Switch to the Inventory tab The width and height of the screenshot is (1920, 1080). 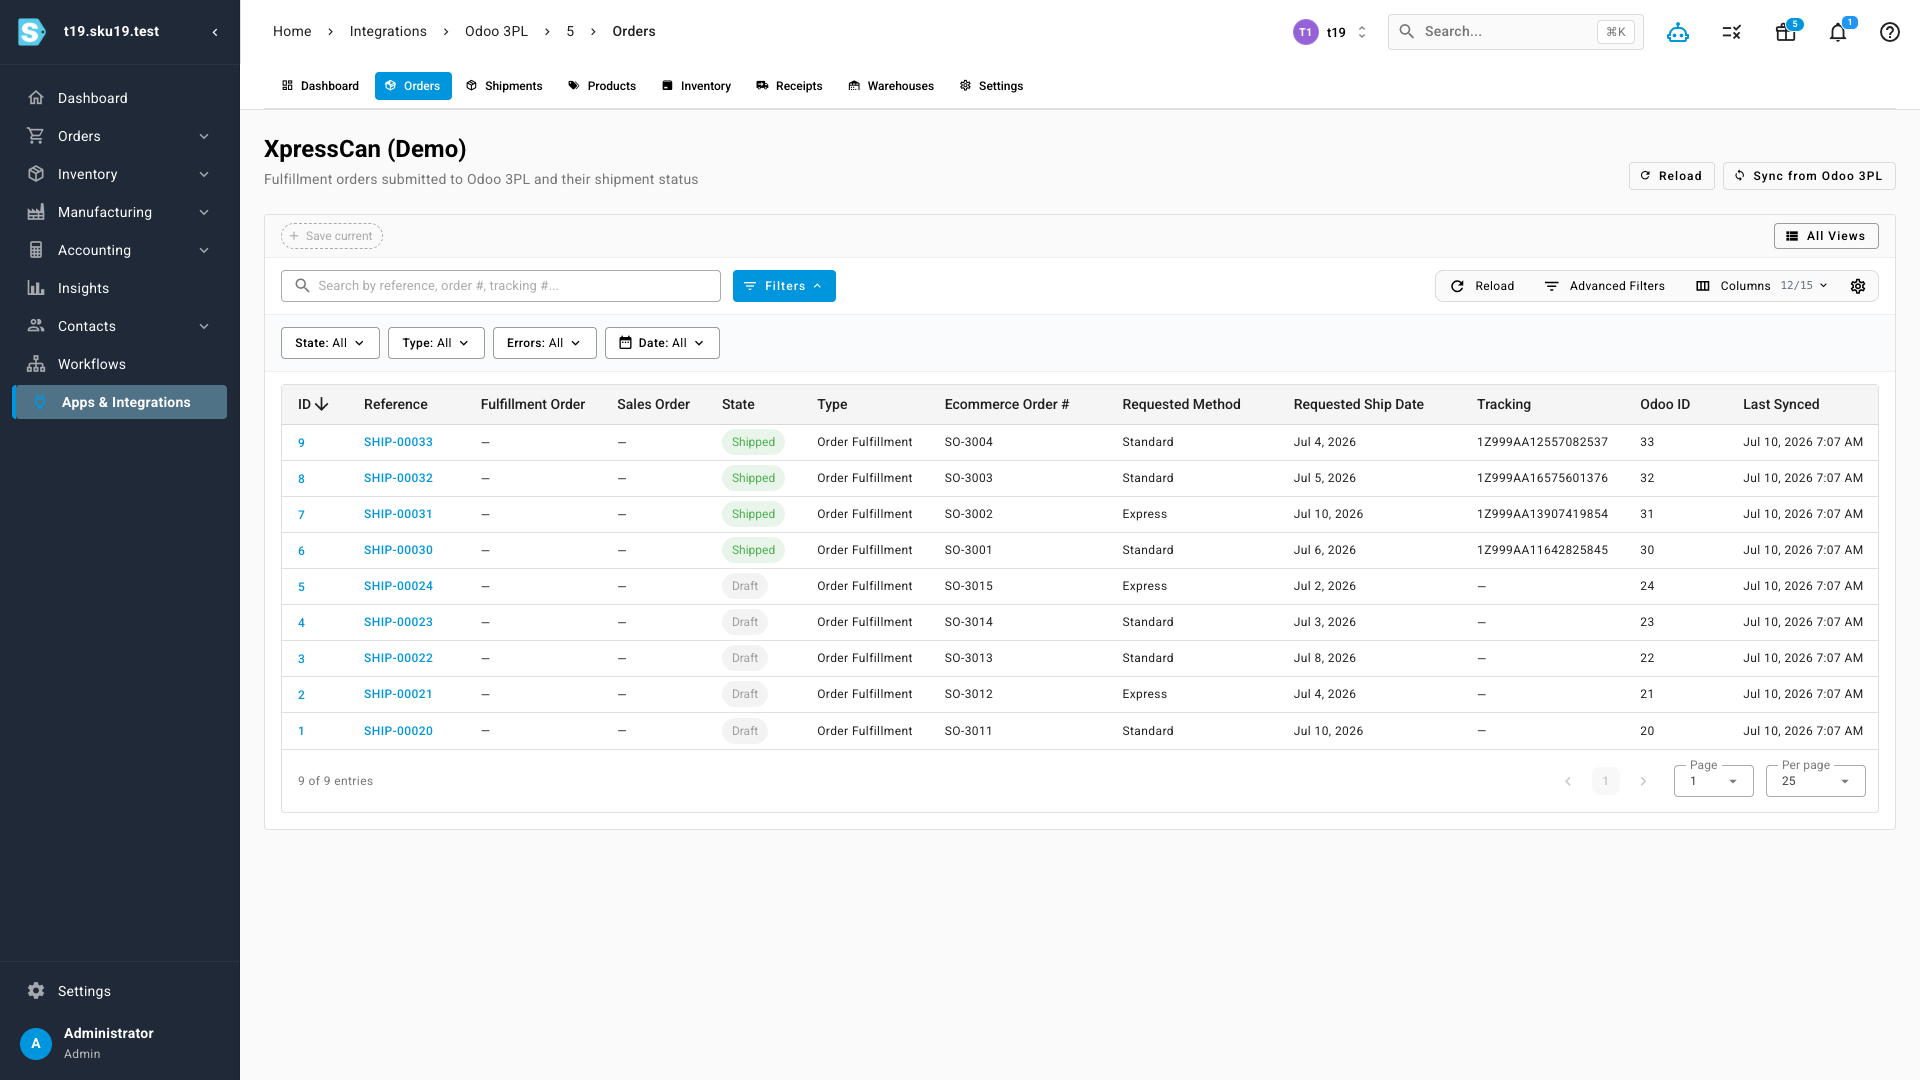(x=696, y=86)
